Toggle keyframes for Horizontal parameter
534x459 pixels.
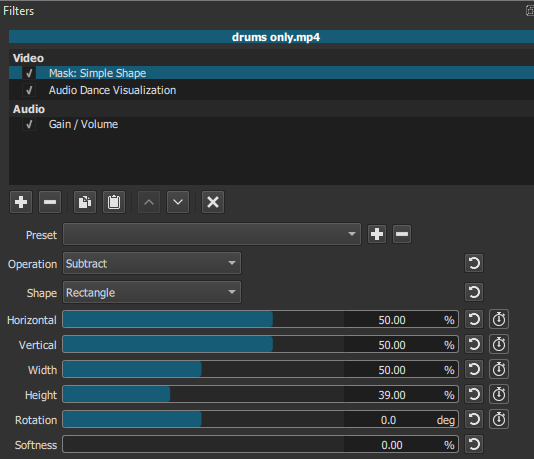click(x=499, y=319)
